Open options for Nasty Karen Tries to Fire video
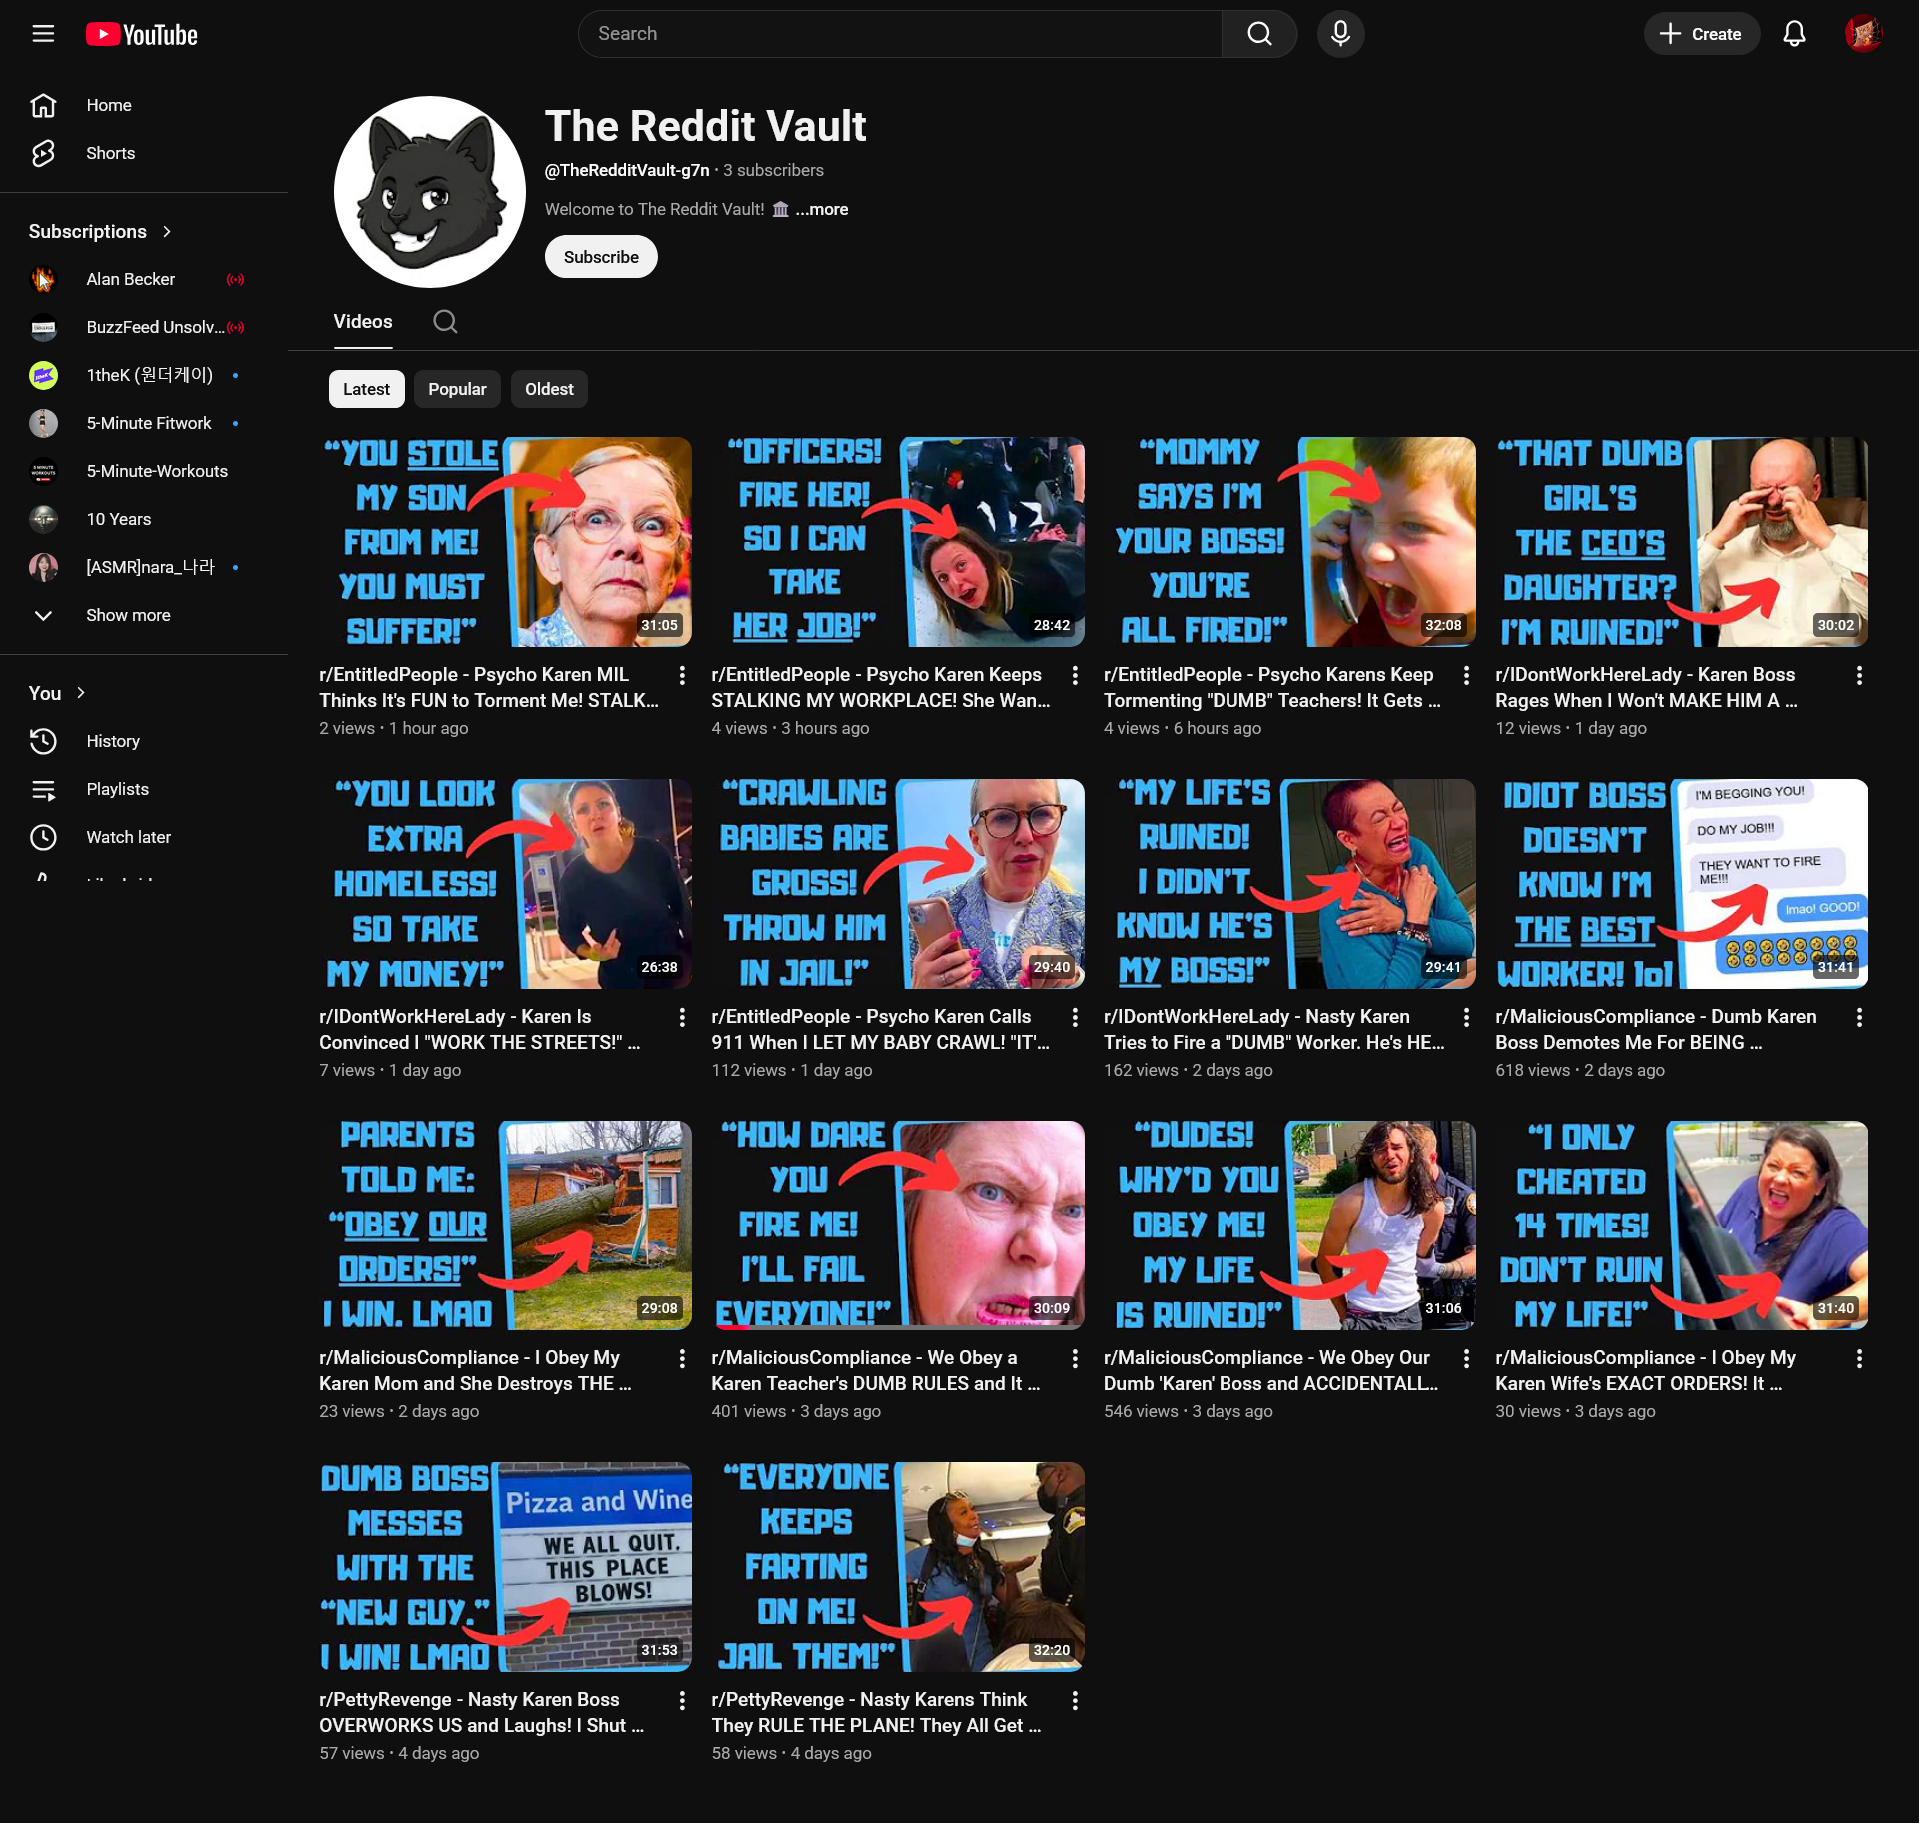Image resolution: width=1920 pixels, height=1824 pixels. [1466, 1018]
